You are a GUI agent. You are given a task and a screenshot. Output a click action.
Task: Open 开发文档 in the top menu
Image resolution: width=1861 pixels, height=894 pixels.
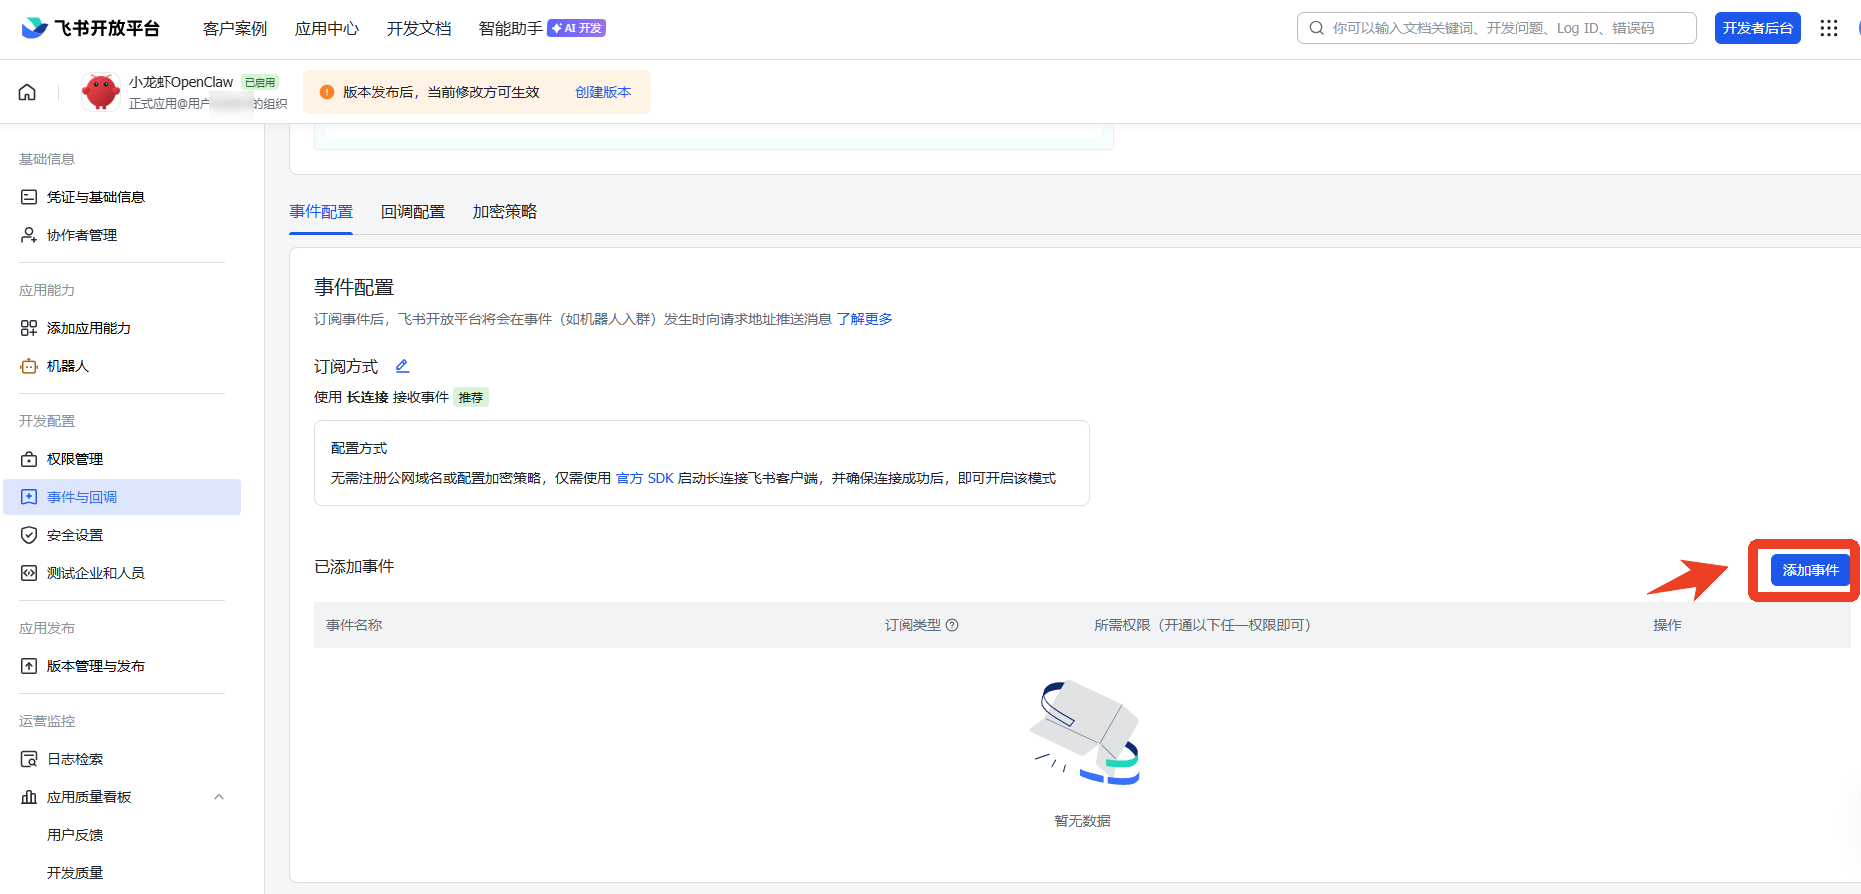tap(419, 28)
